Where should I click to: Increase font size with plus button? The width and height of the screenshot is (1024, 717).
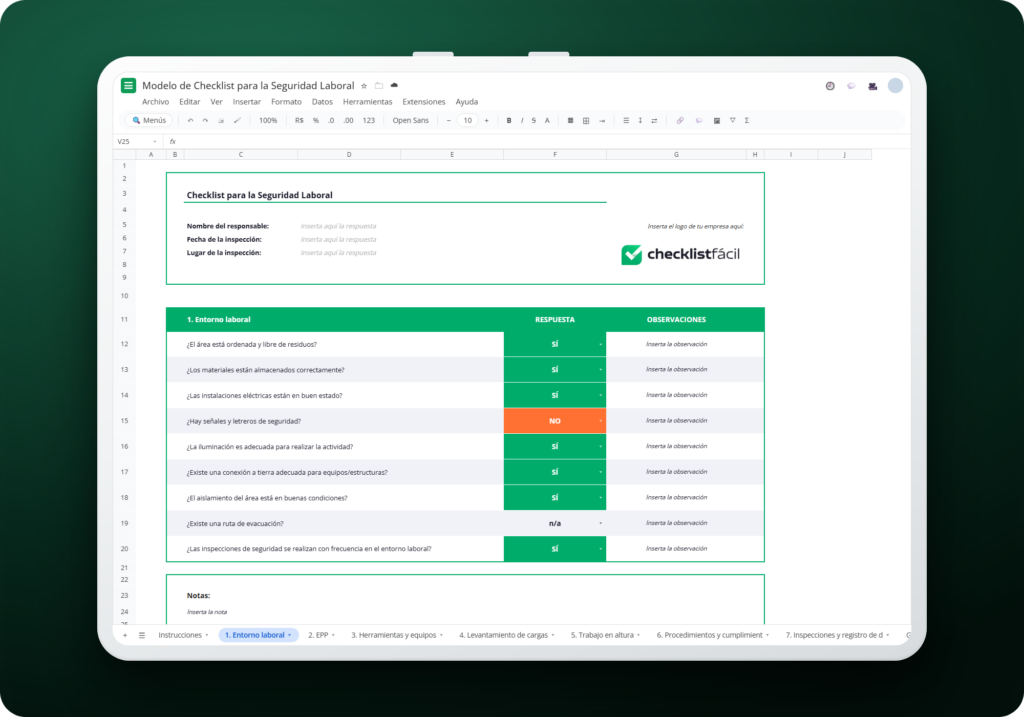coord(487,120)
